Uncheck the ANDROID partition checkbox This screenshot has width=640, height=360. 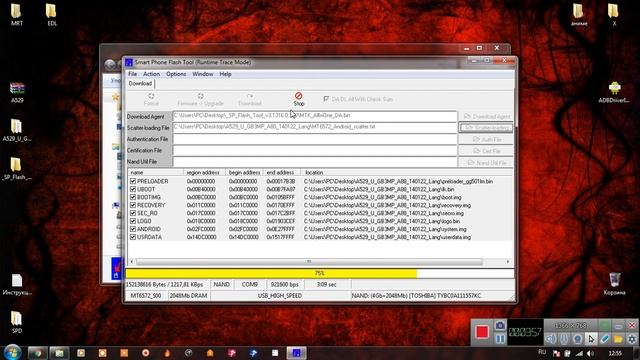coord(133,229)
